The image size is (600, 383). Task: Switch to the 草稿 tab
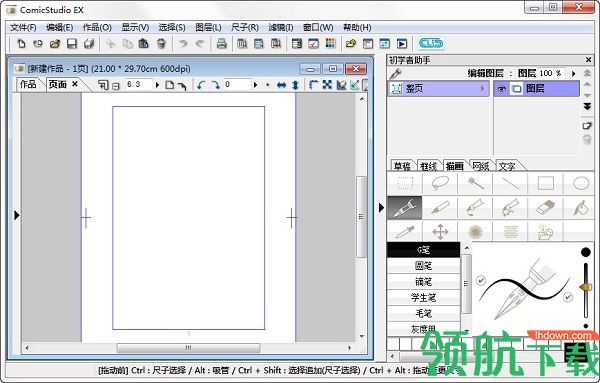pyautogui.click(x=402, y=166)
